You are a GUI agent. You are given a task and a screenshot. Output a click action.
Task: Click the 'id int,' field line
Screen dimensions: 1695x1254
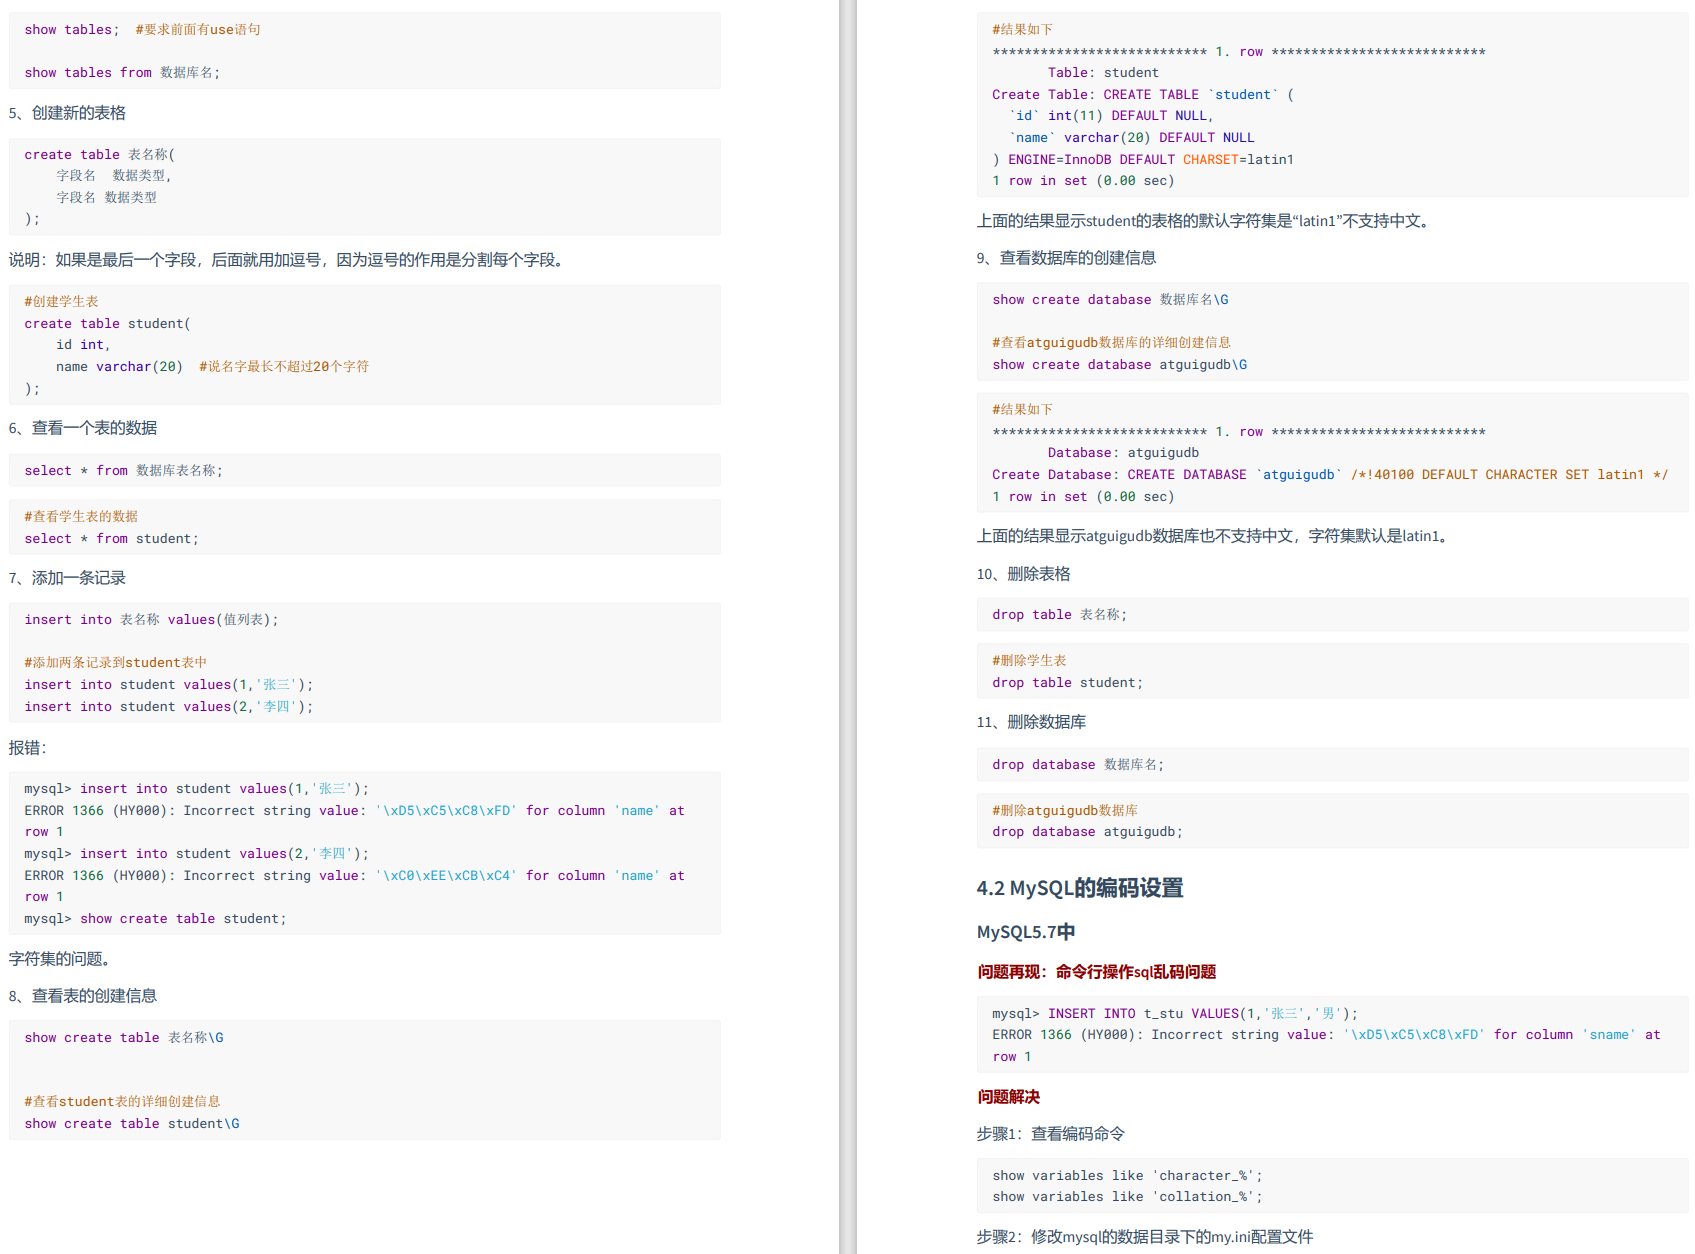click(83, 345)
